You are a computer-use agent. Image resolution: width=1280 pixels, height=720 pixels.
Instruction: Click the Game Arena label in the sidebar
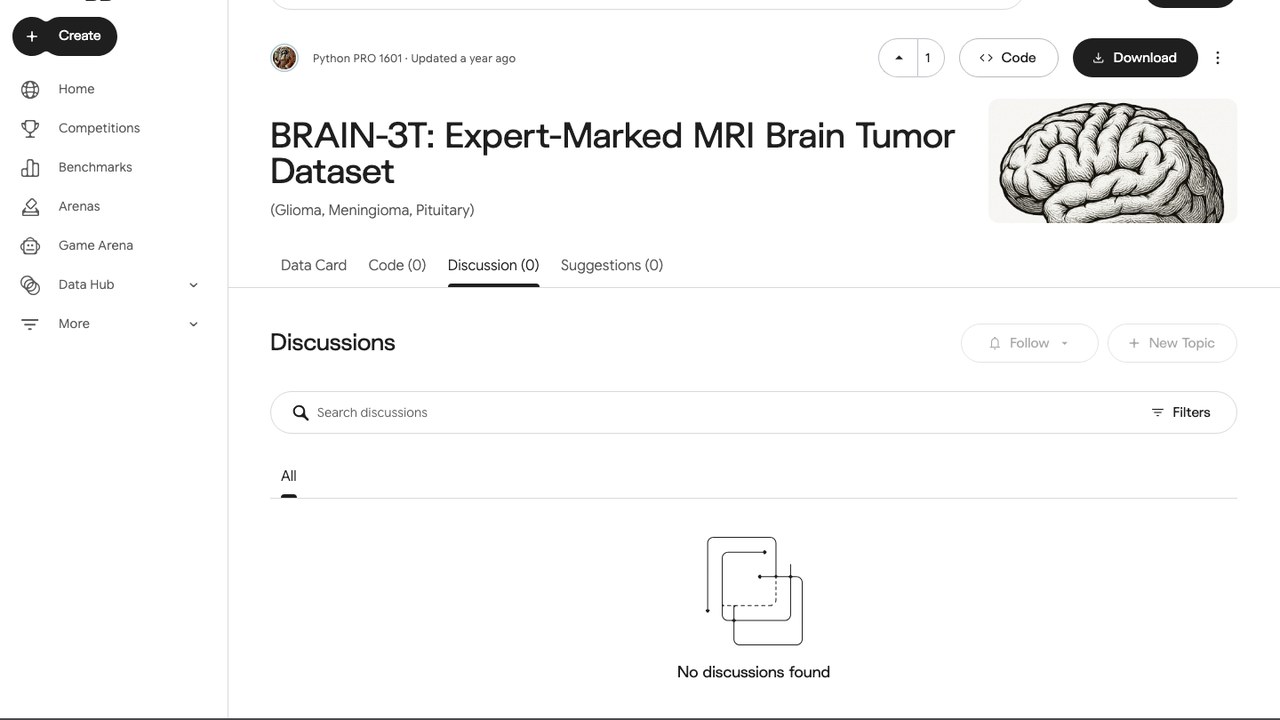pyautogui.click(x=96, y=245)
